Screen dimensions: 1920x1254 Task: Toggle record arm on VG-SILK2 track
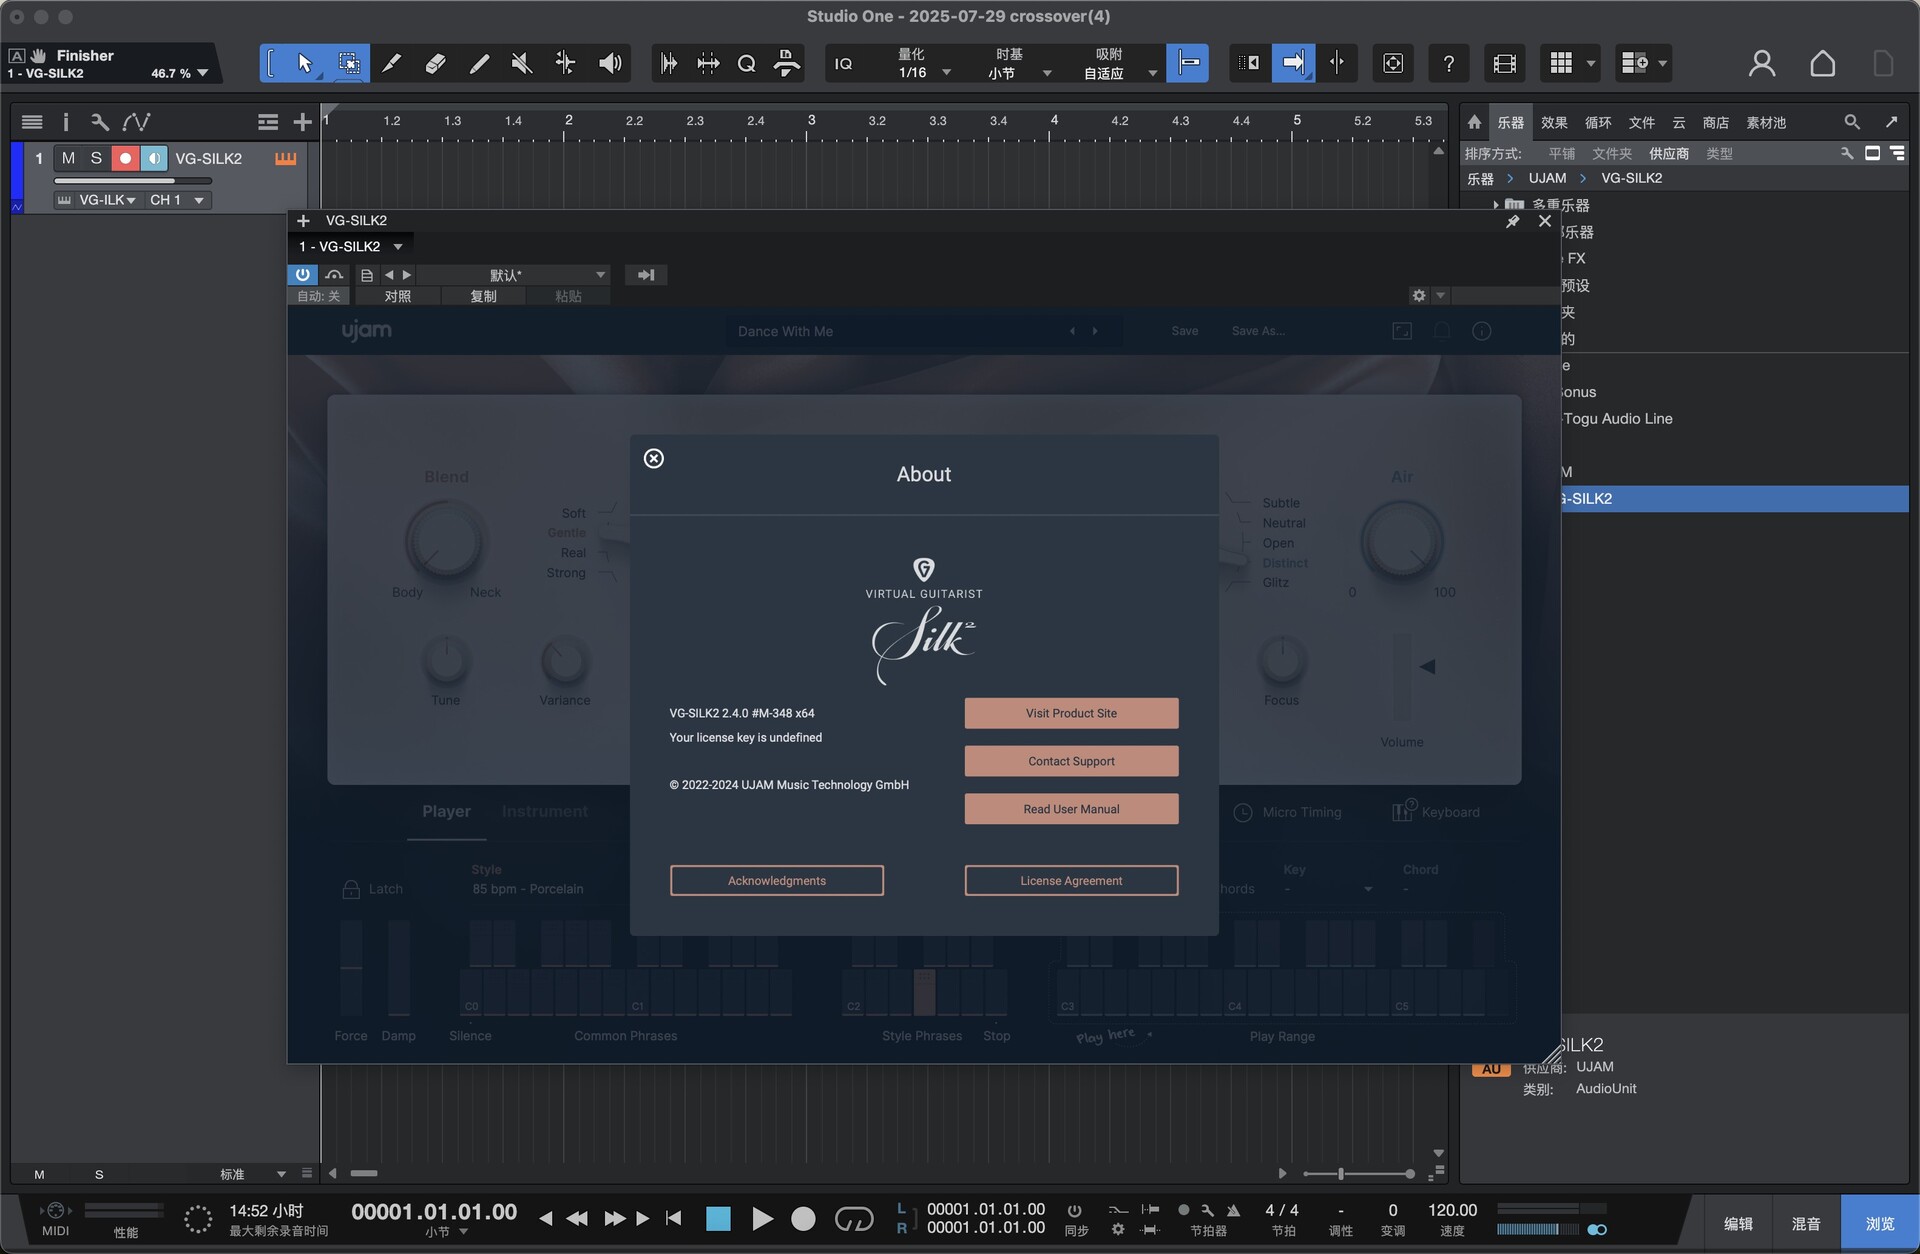tap(125, 158)
